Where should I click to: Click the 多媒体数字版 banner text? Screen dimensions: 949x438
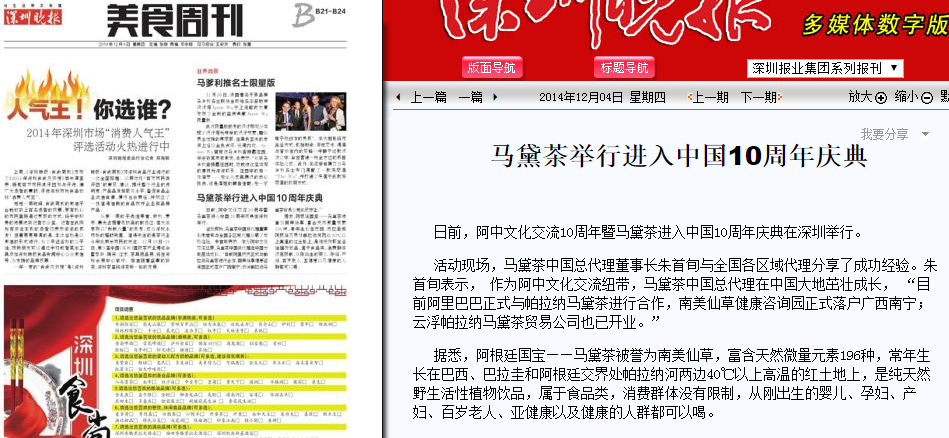coord(875,25)
